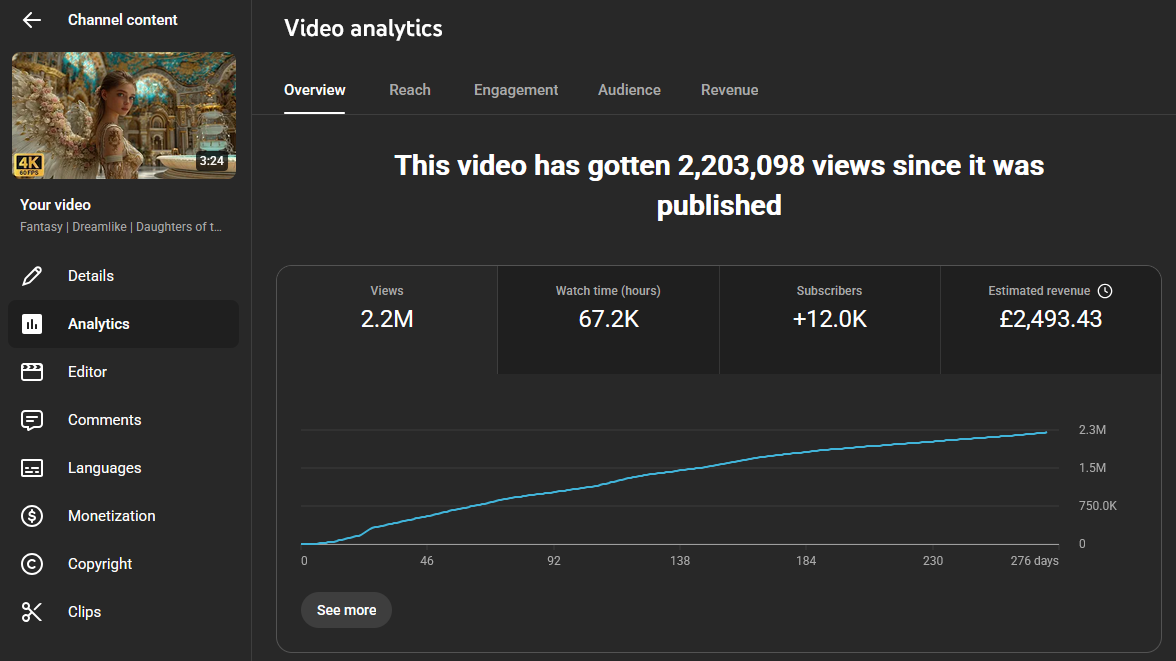Image resolution: width=1176 pixels, height=661 pixels.
Task: Click the Editor clapperboard icon
Action: (x=32, y=372)
